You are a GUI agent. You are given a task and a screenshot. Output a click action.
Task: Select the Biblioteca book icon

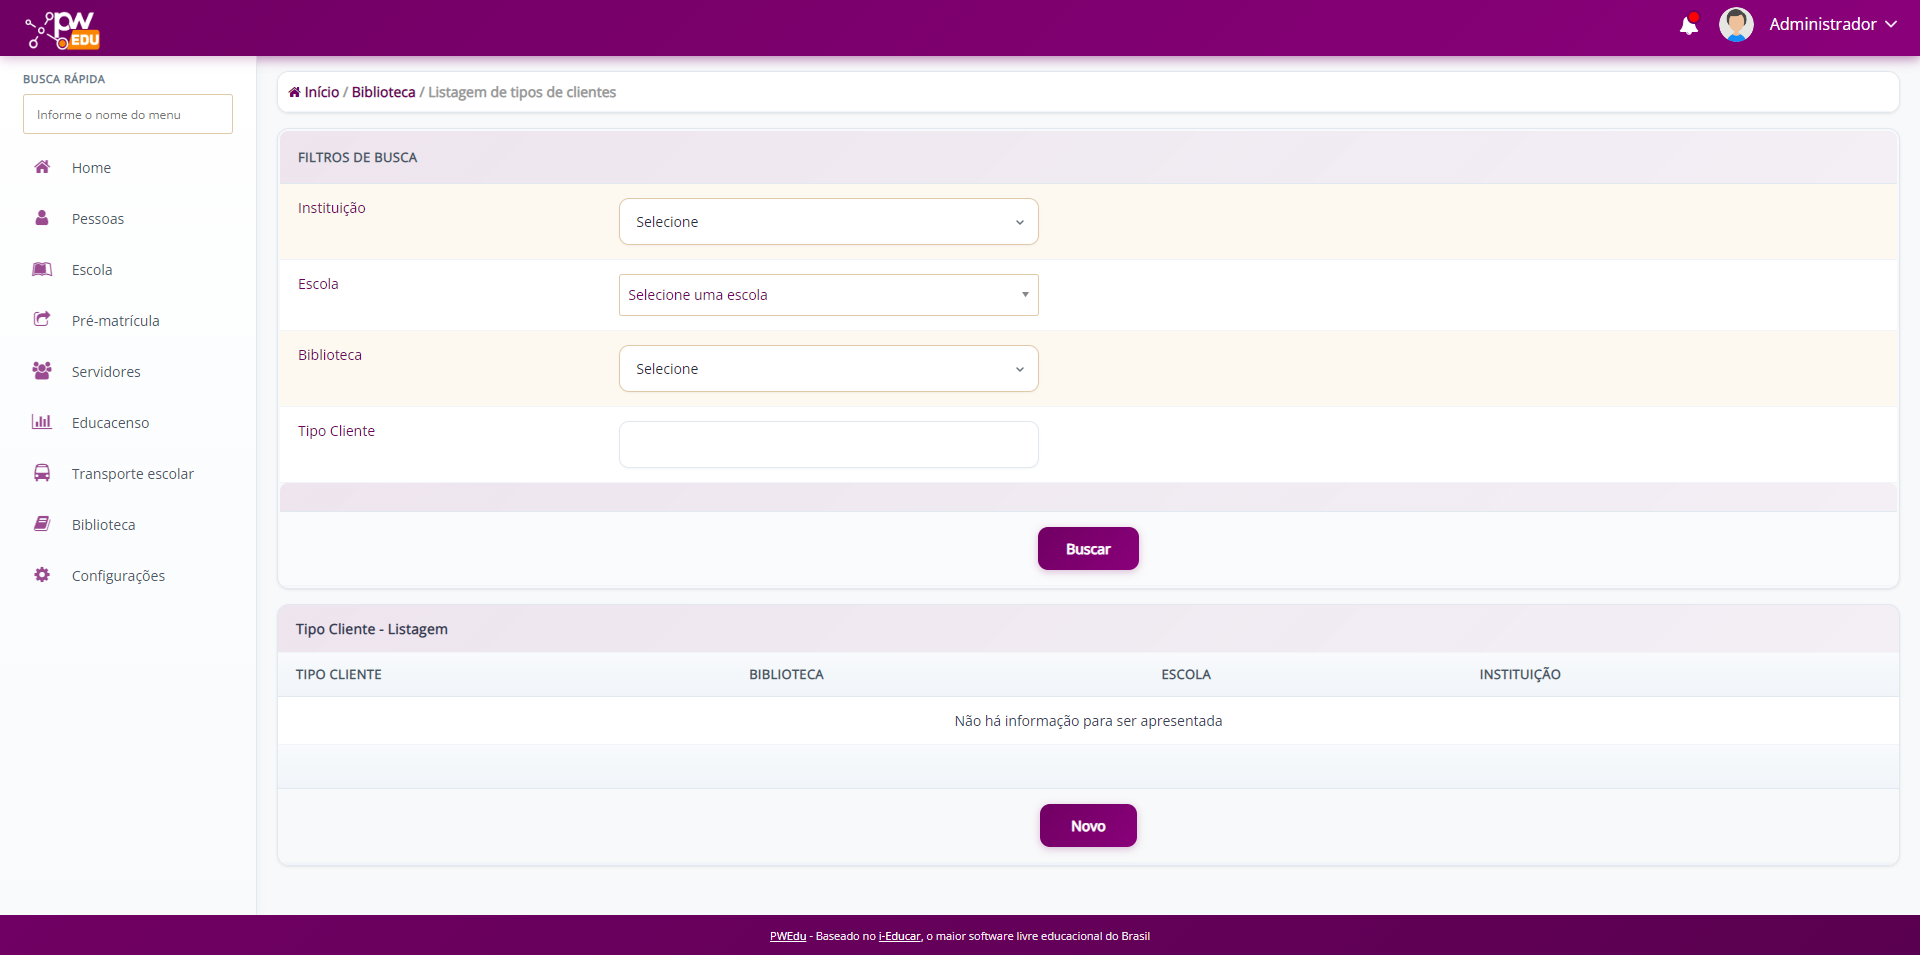(x=41, y=524)
